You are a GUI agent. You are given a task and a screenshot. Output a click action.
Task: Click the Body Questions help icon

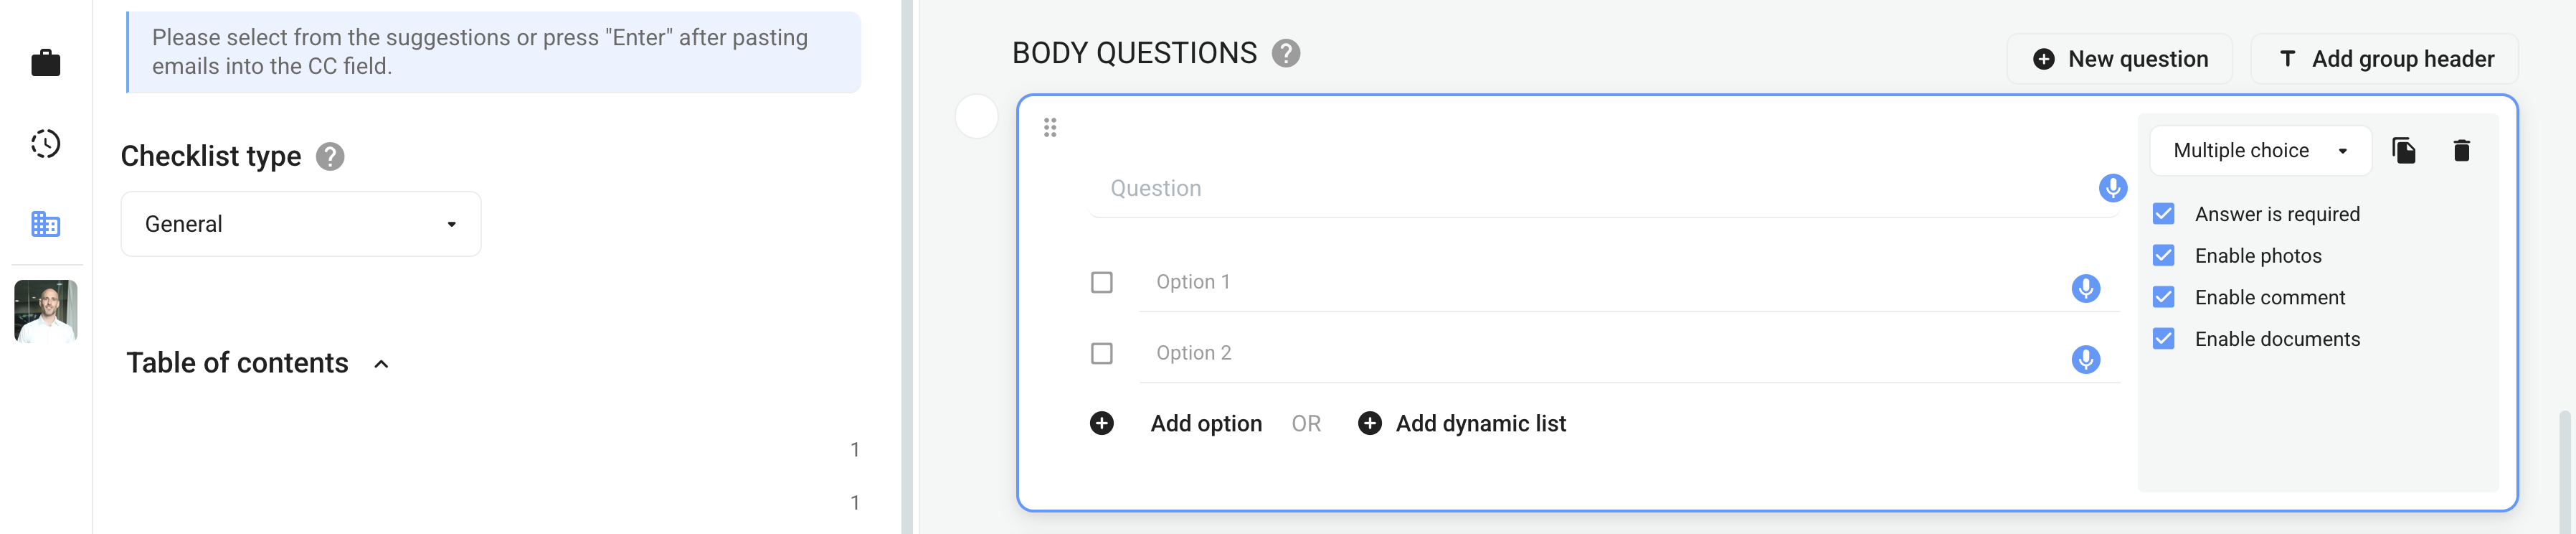[1286, 53]
